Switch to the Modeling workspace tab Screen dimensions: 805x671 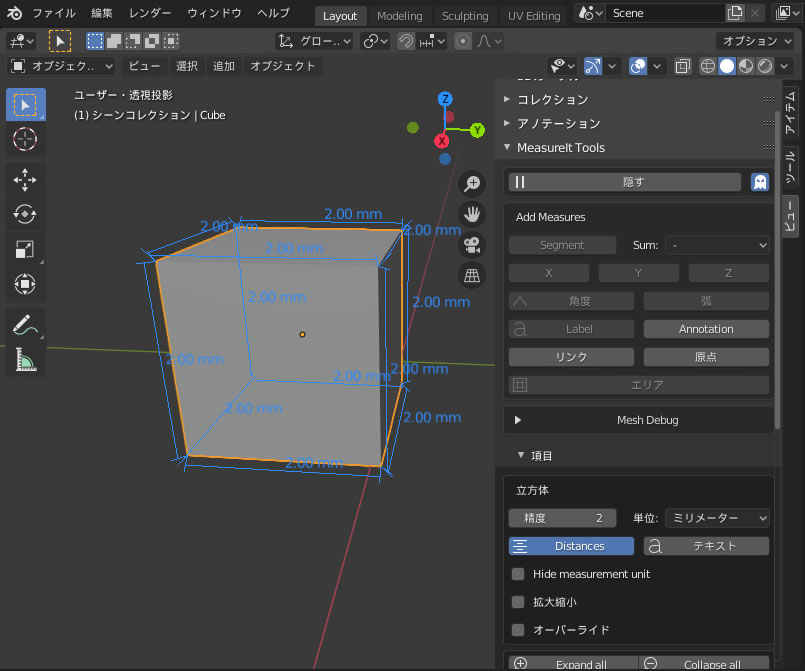point(400,16)
